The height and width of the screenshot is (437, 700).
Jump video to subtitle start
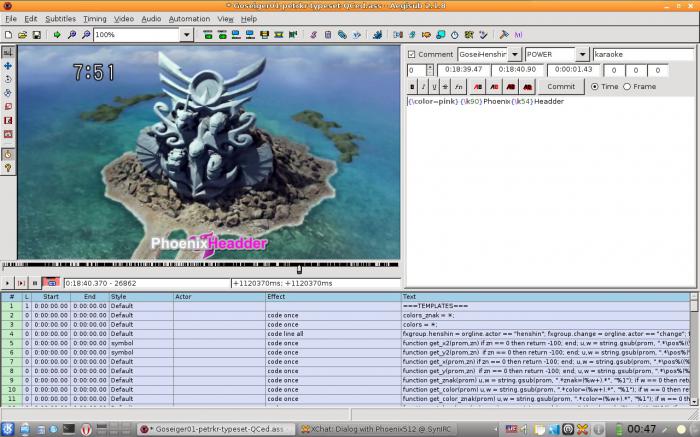coord(208,34)
